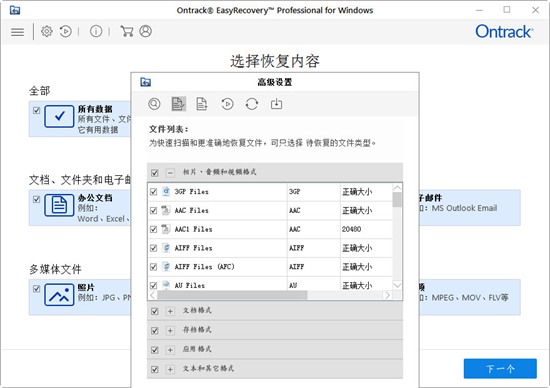This screenshot has width=550, height=388.
Task: Click the photos tile icon
Action: pyautogui.click(x=59, y=295)
